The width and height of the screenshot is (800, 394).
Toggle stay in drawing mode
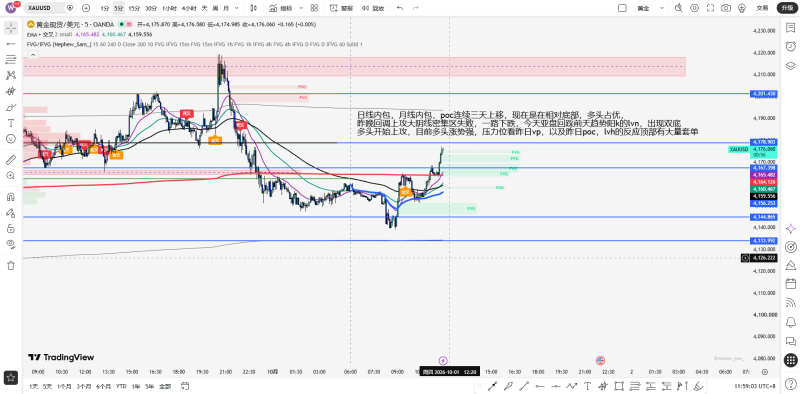[x=11, y=212]
